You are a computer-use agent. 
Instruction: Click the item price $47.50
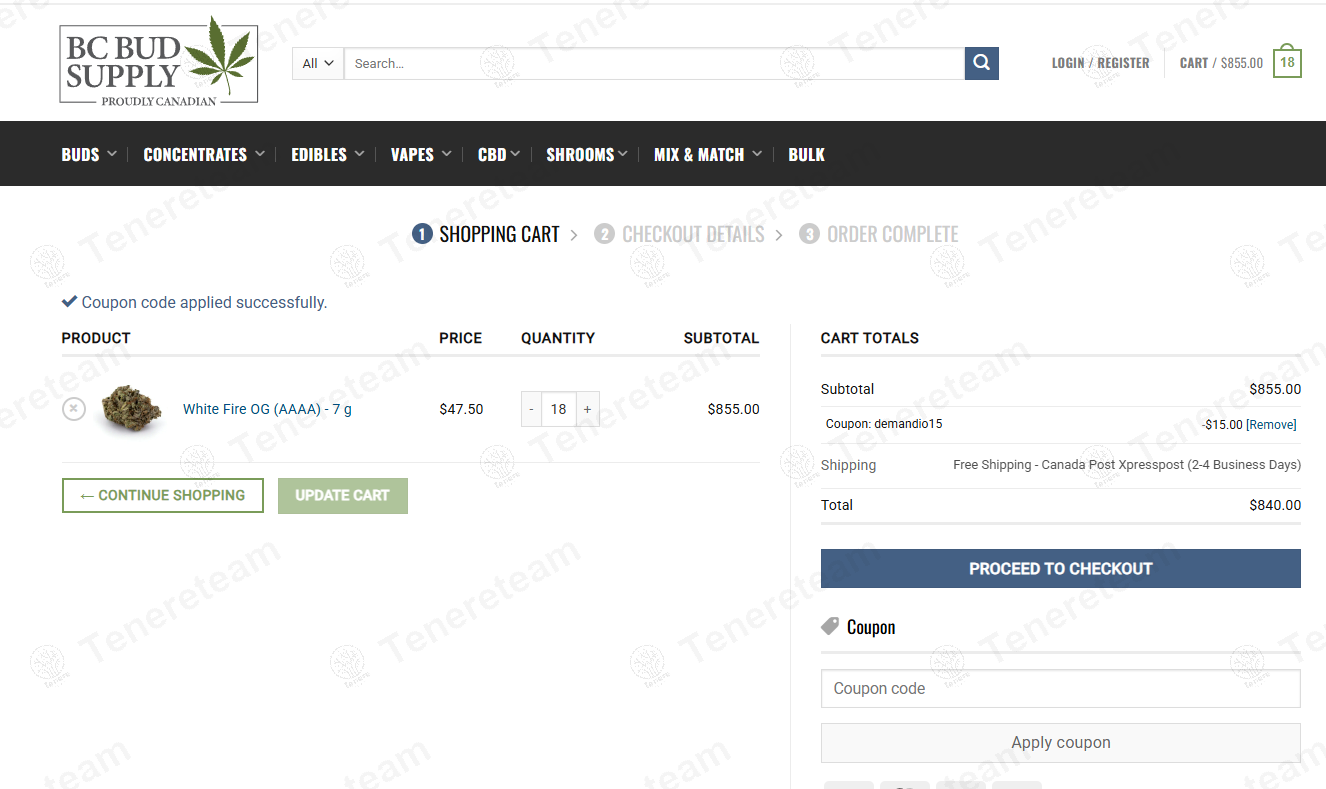click(461, 409)
